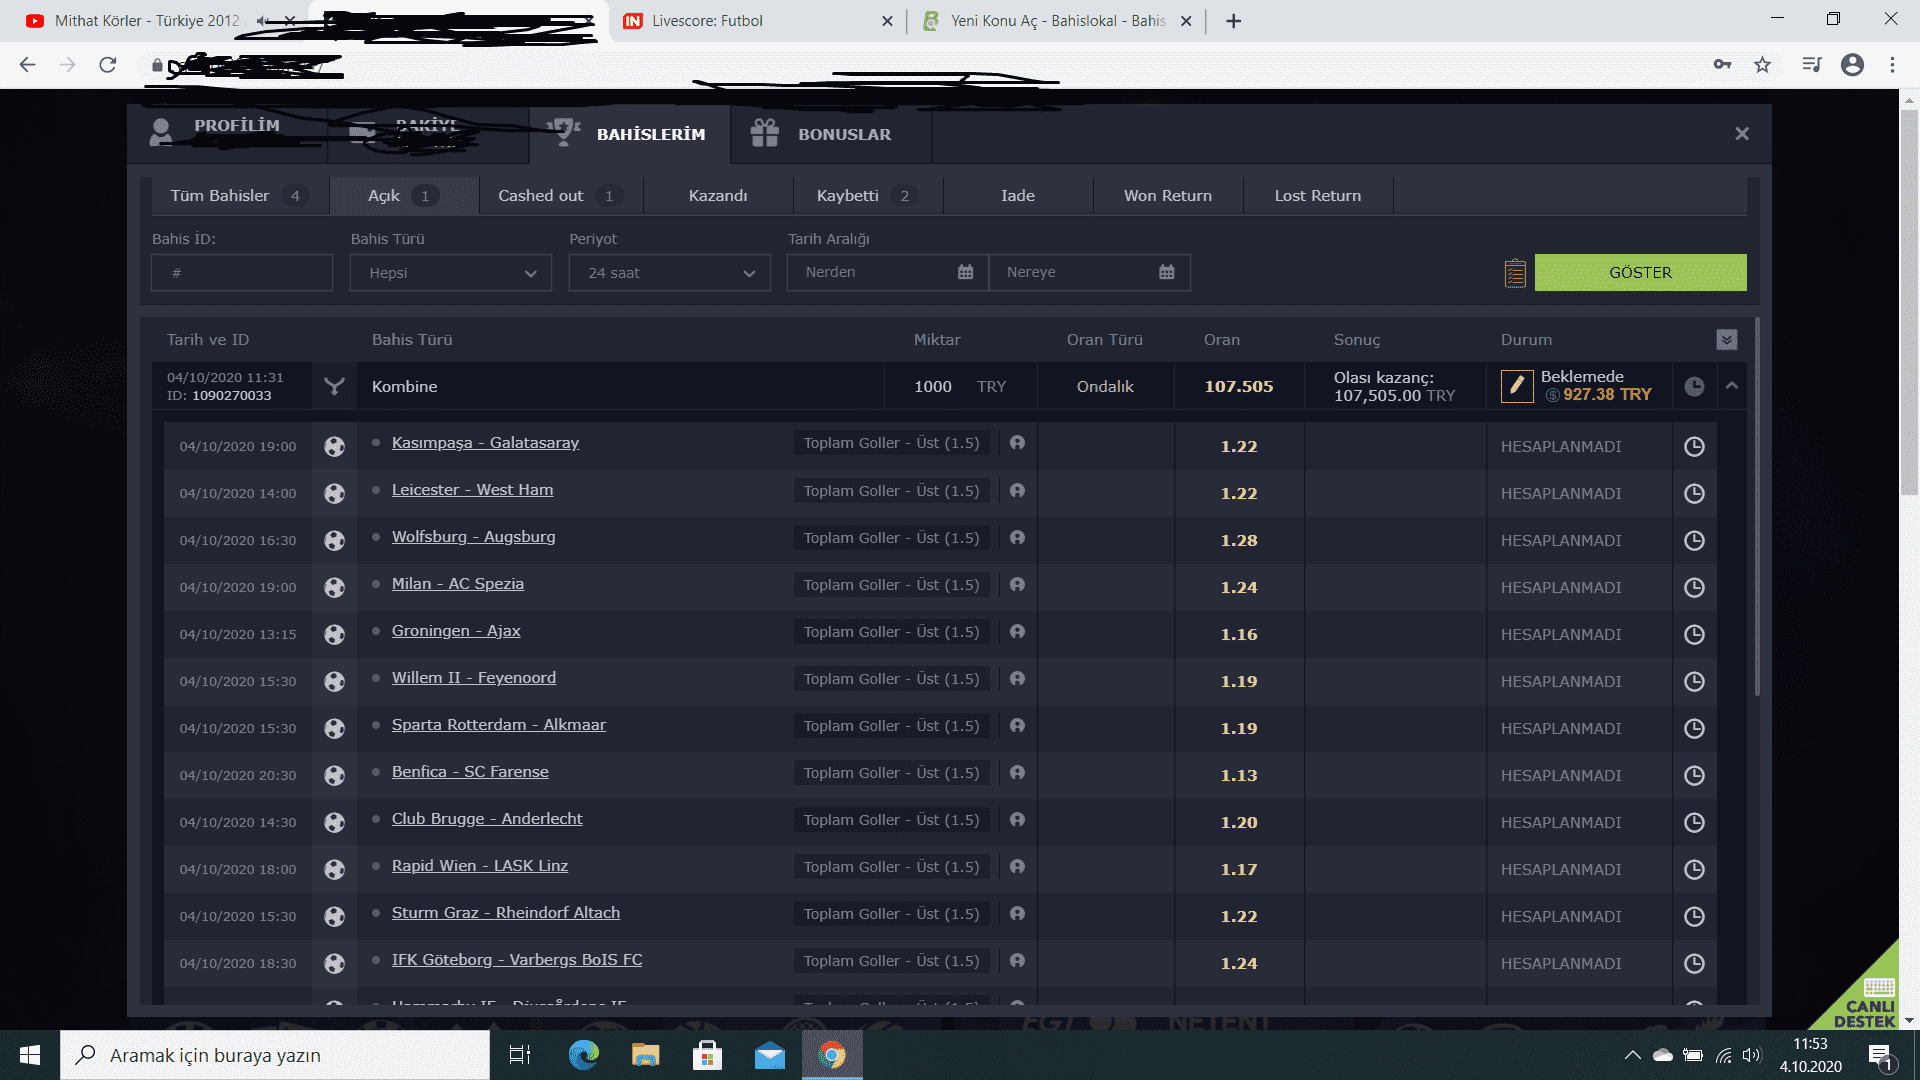Close the bets panel with X
1920x1080 pixels.
1742,133
